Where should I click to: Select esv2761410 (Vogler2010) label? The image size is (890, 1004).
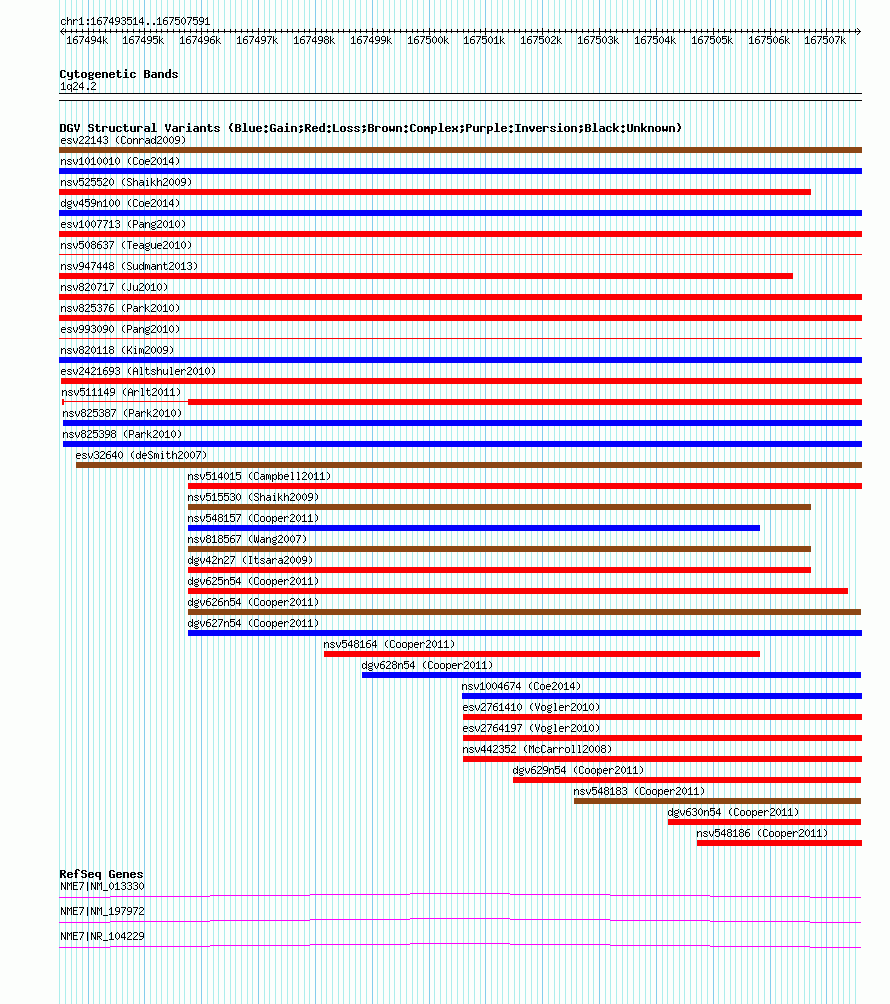[531, 708]
